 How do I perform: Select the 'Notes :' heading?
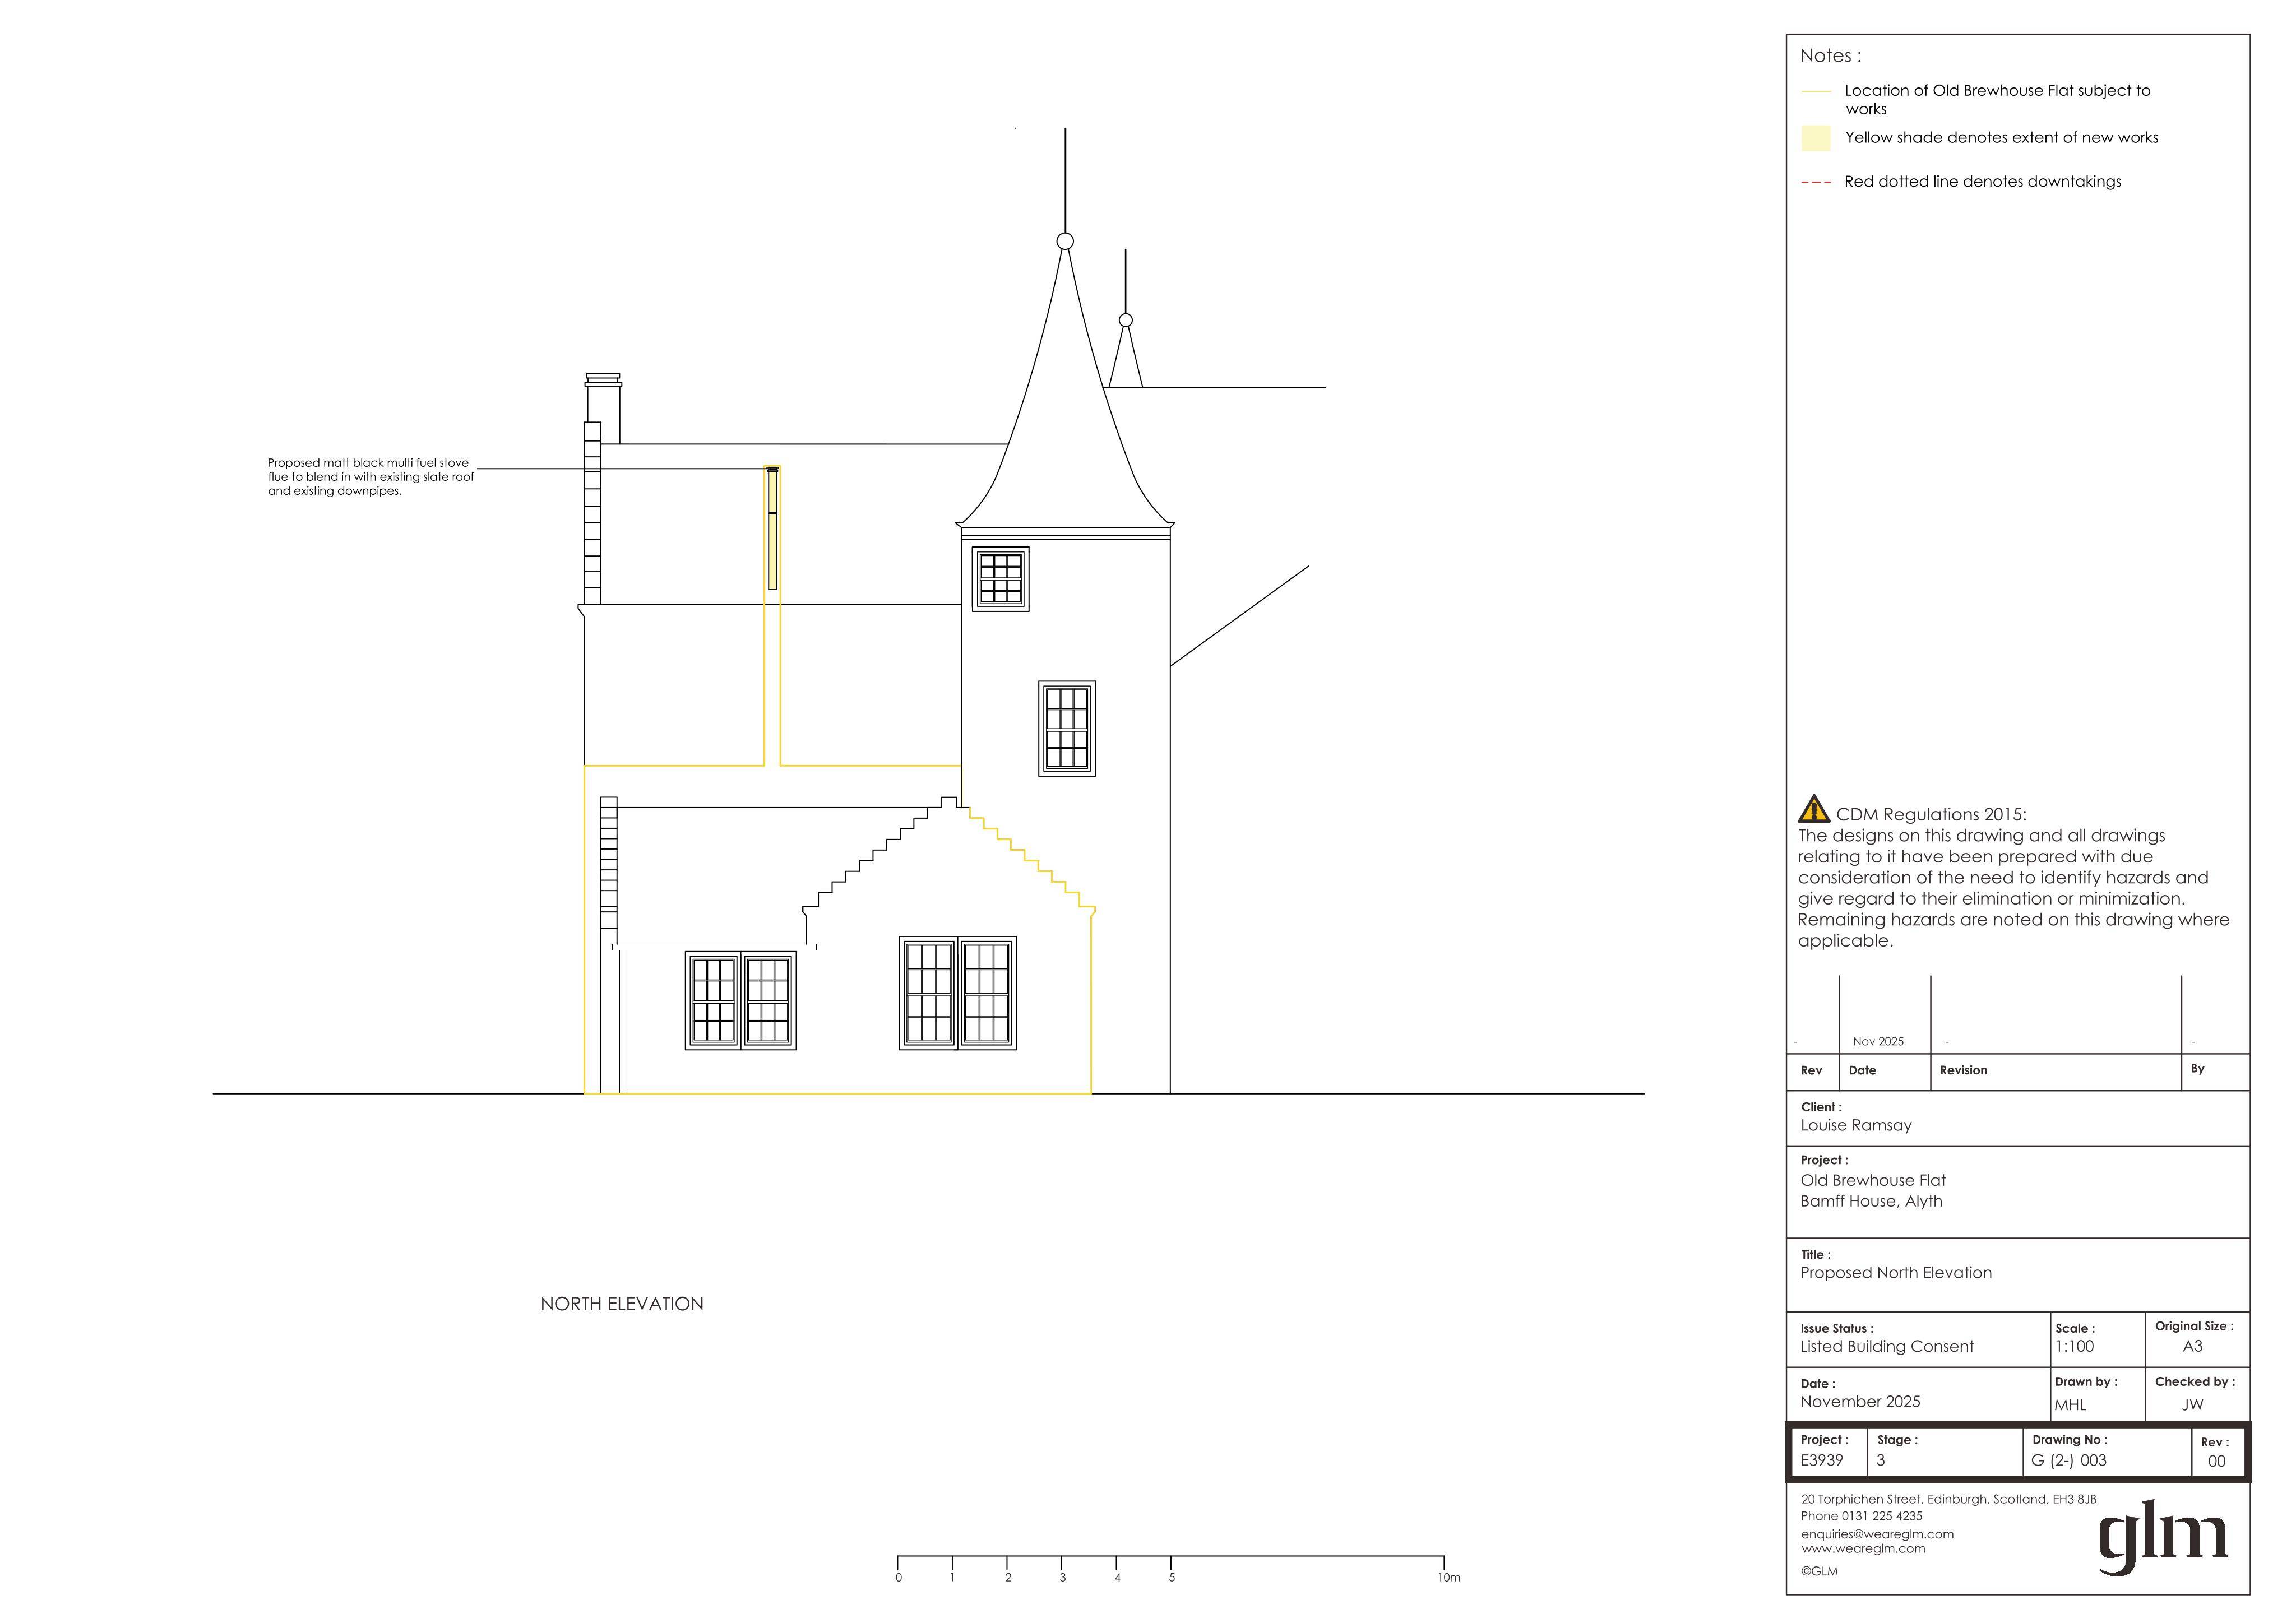(x=1830, y=56)
